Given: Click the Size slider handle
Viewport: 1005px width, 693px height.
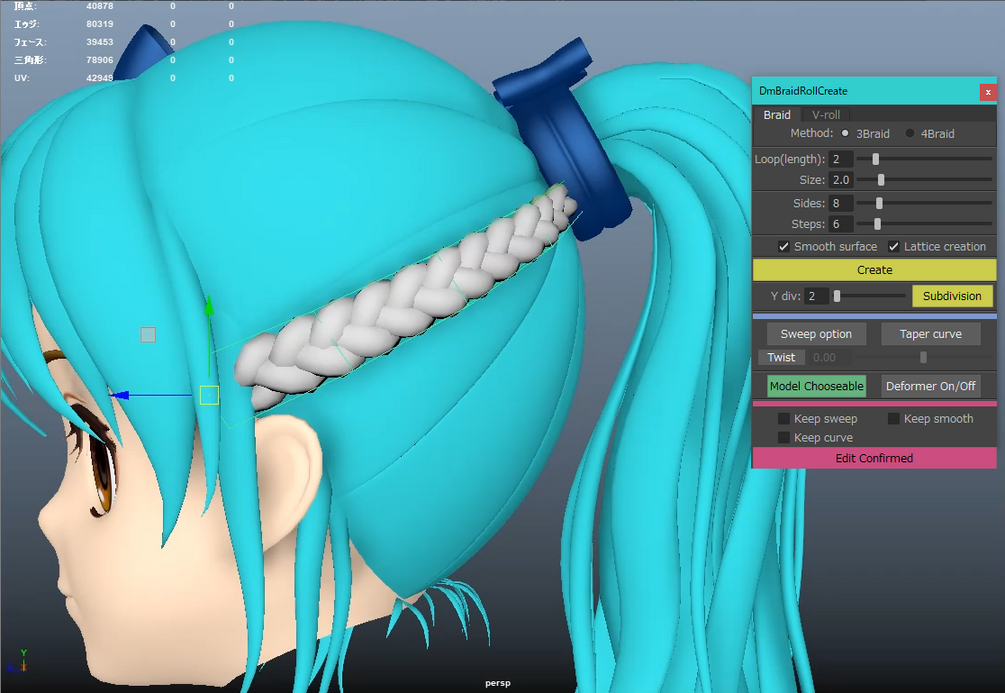Looking at the screenshot, I should [x=881, y=180].
